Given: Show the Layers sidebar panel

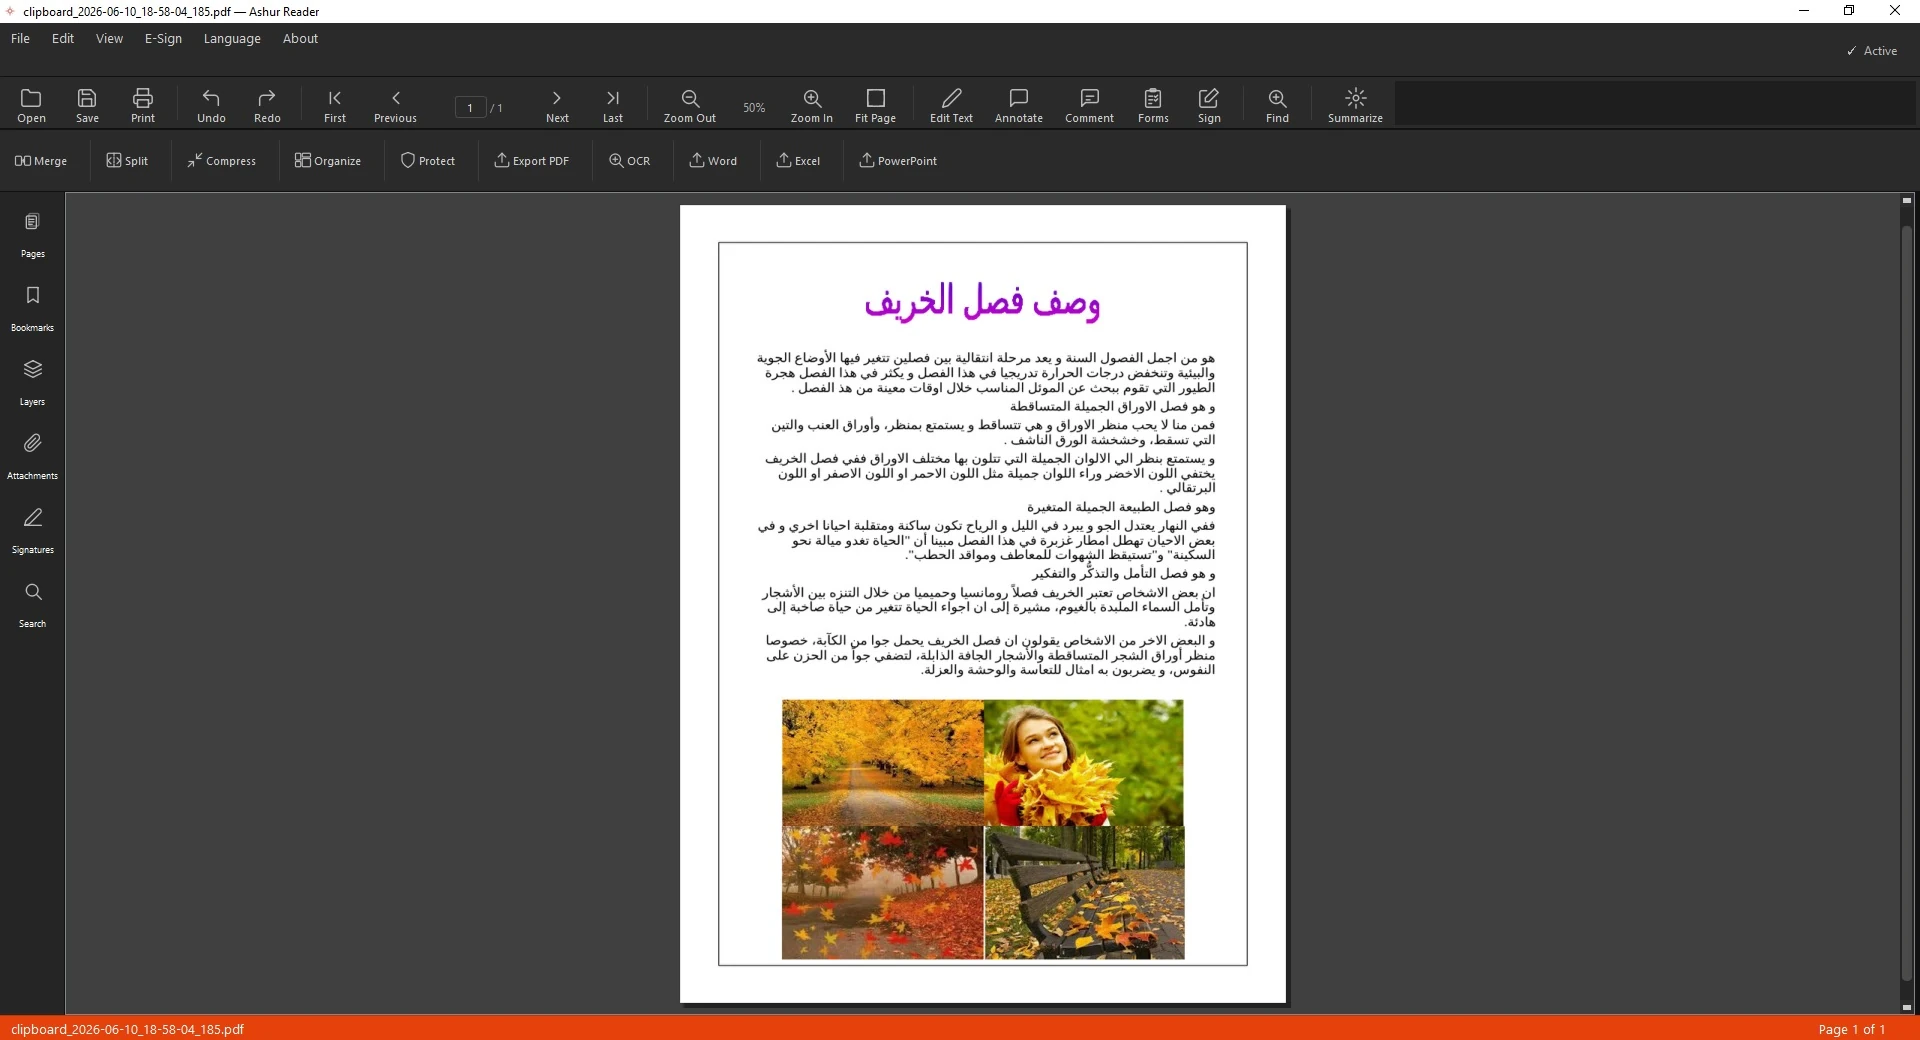Looking at the screenshot, I should tap(32, 384).
